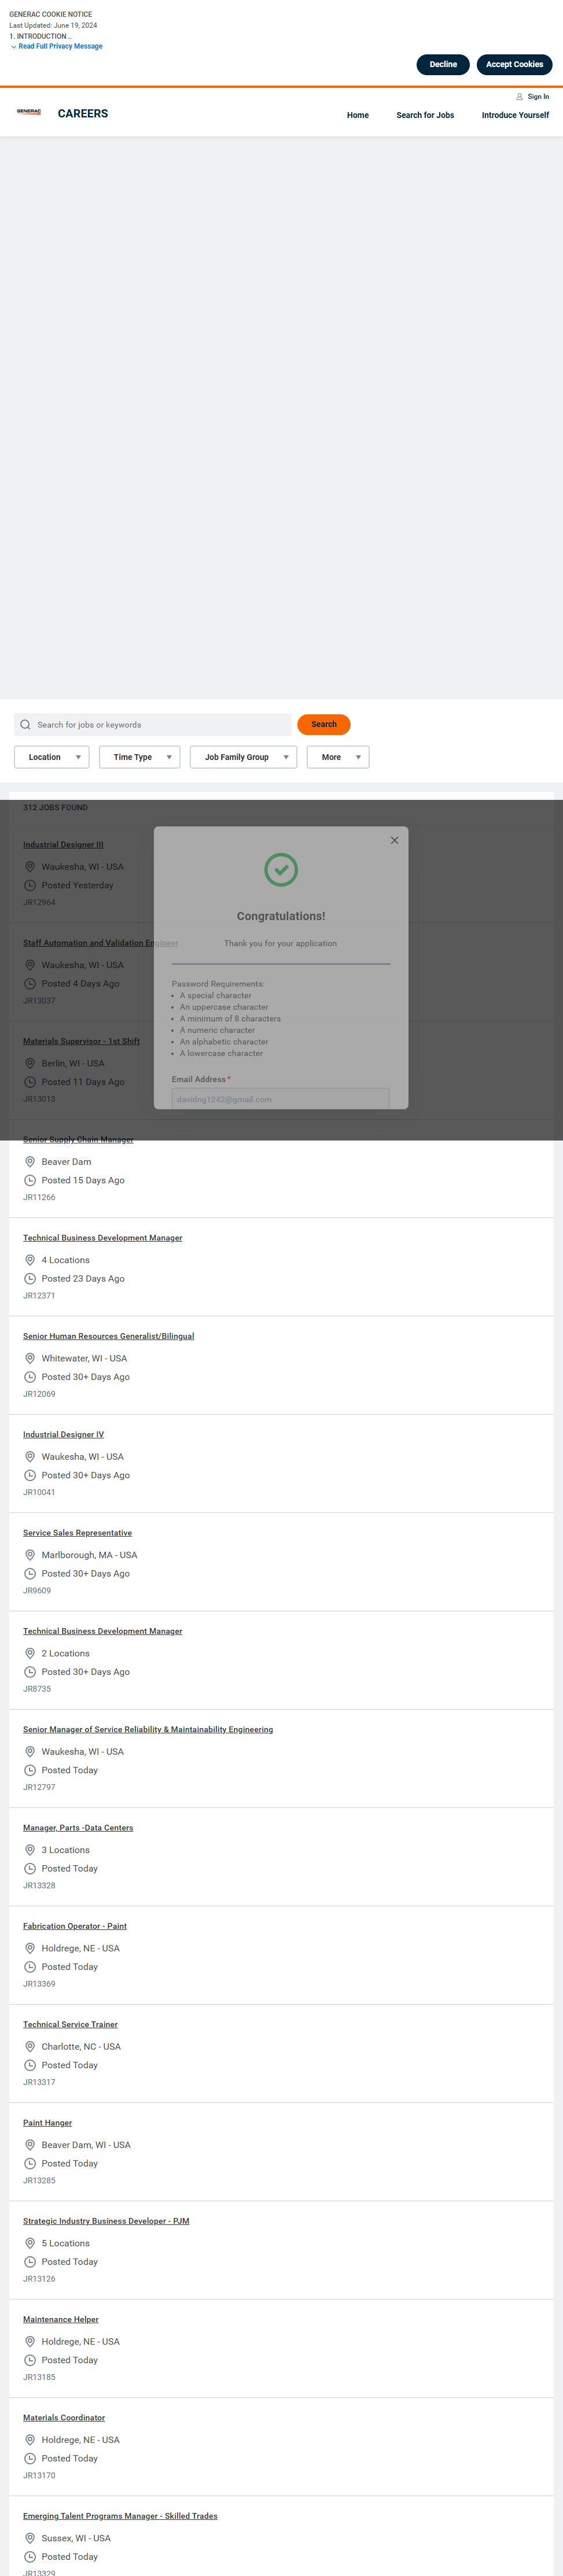Close the Congratulations dialog with X
The height and width of the screenshot is (2576, 563).
[394, 840]
